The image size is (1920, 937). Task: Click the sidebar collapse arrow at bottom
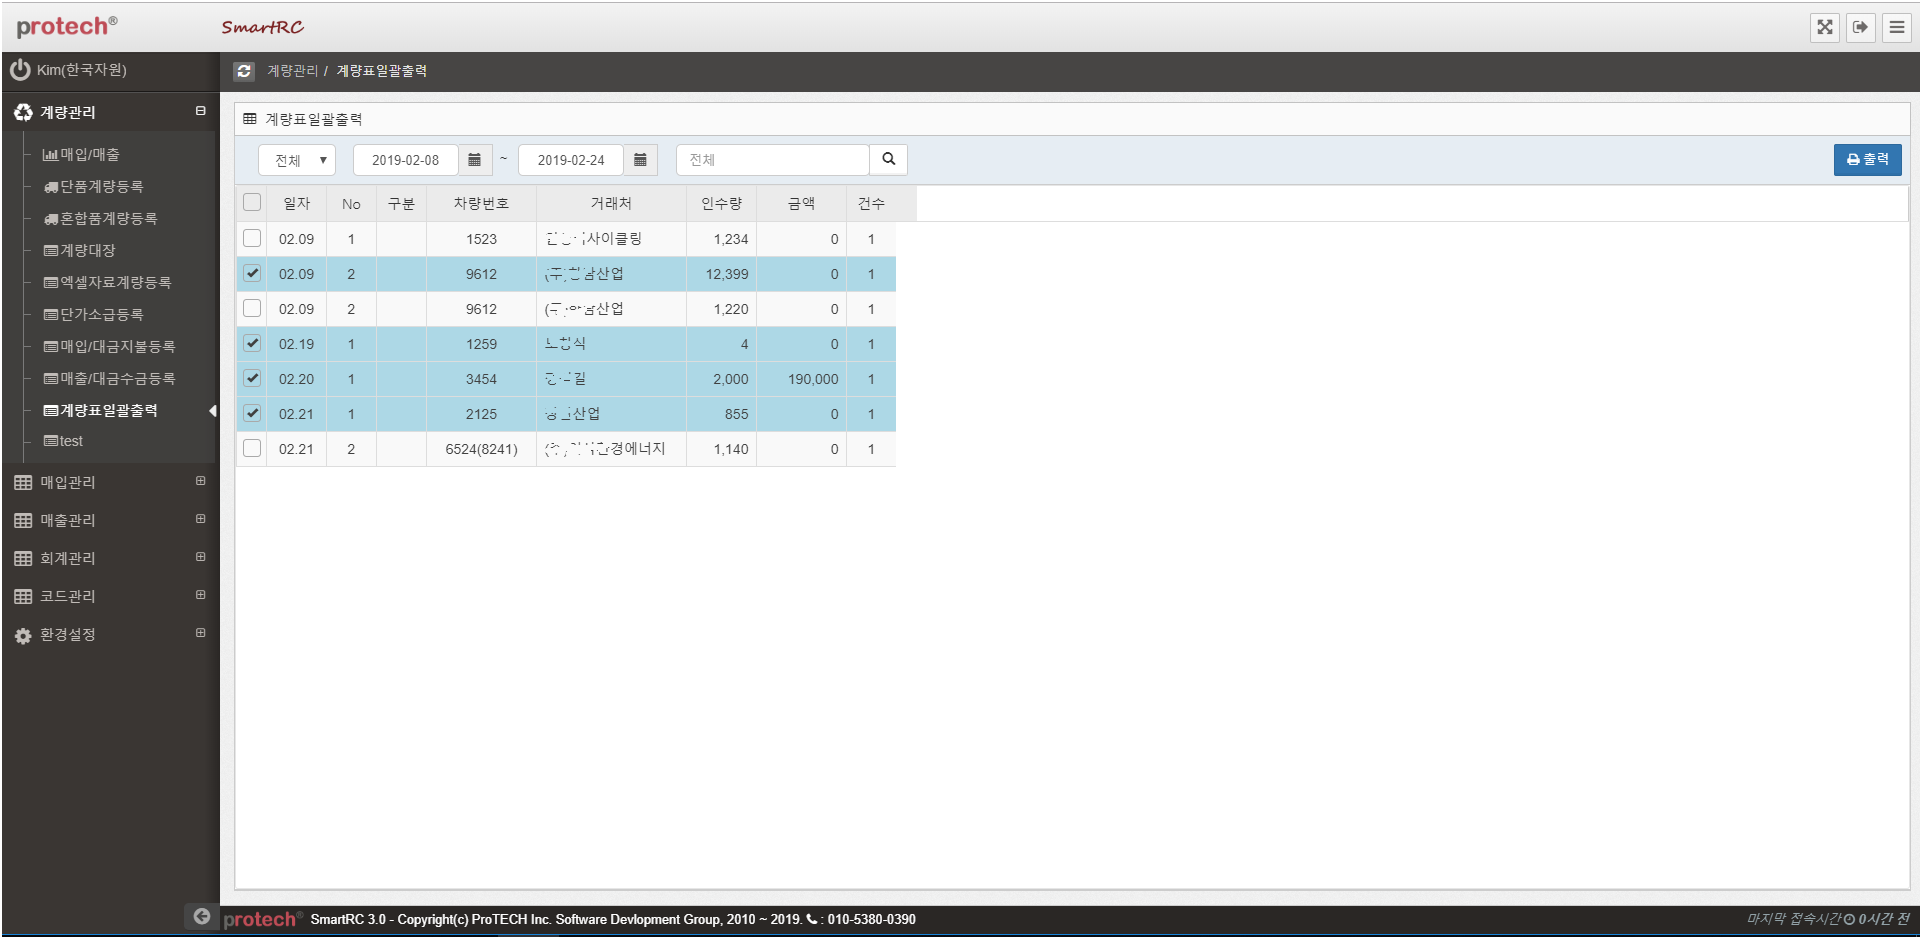click(x=202, y=916)
